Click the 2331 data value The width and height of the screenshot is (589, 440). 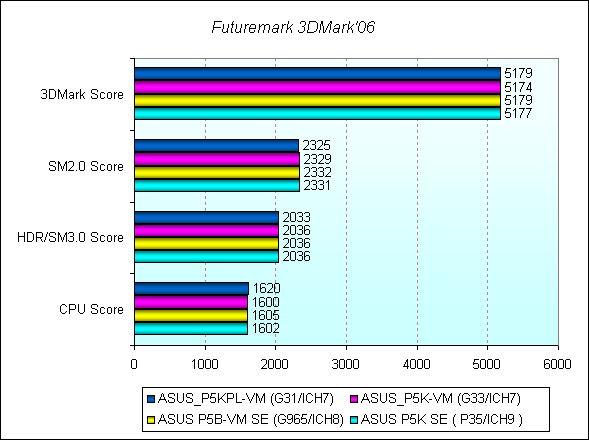pyautogui.click(x=317, y=185)
